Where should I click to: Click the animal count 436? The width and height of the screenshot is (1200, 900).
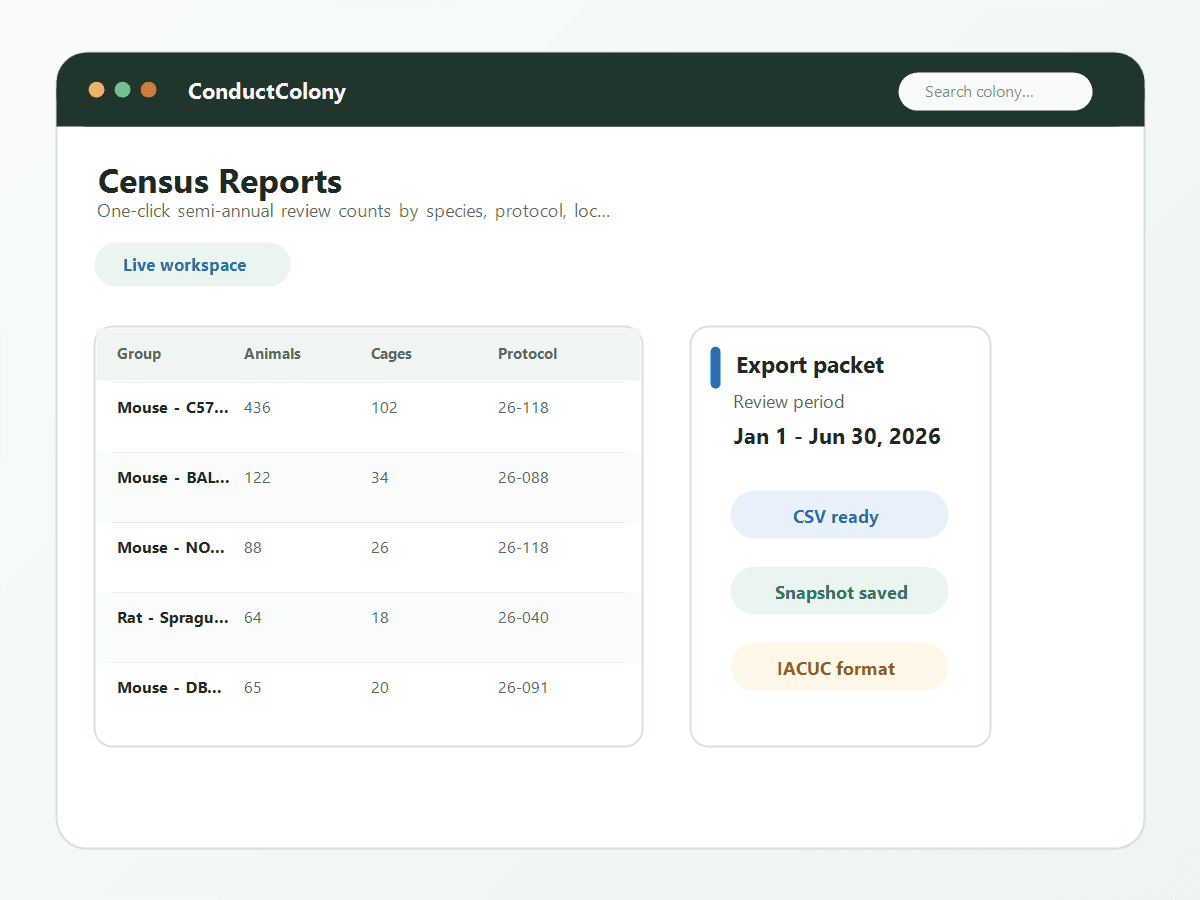click(257, 408)
